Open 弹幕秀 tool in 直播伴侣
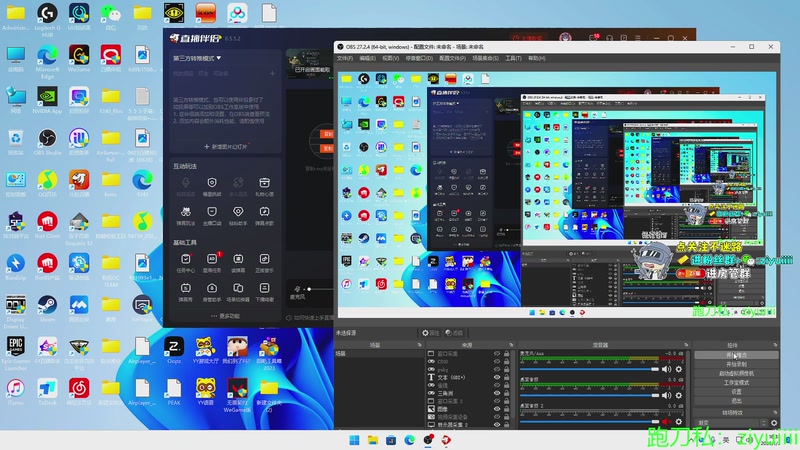 [x=186, y=292]
